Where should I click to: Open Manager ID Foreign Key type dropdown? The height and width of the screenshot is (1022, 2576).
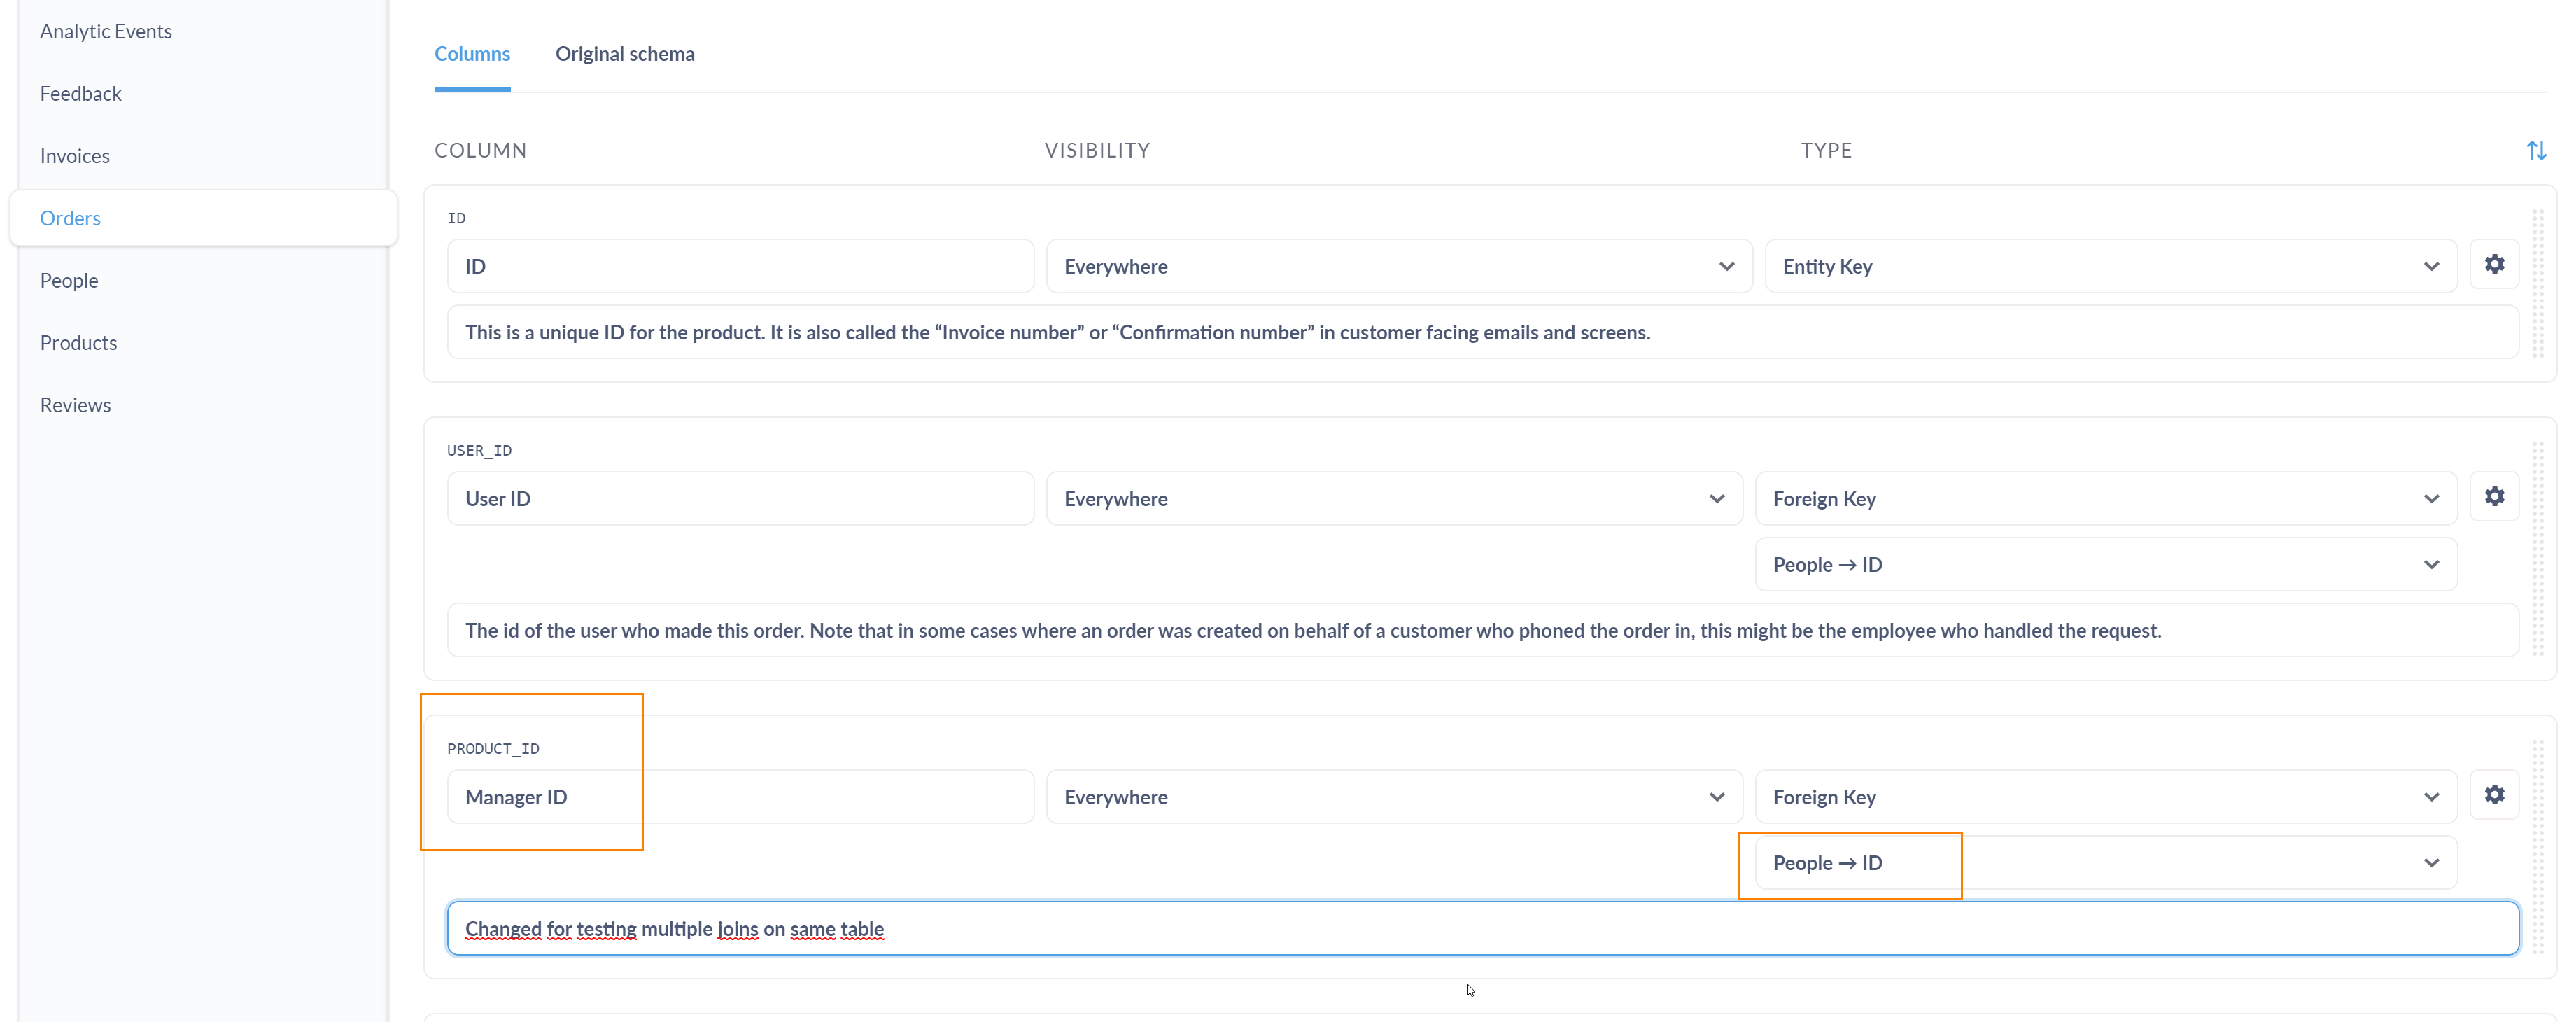(2106, 797)
